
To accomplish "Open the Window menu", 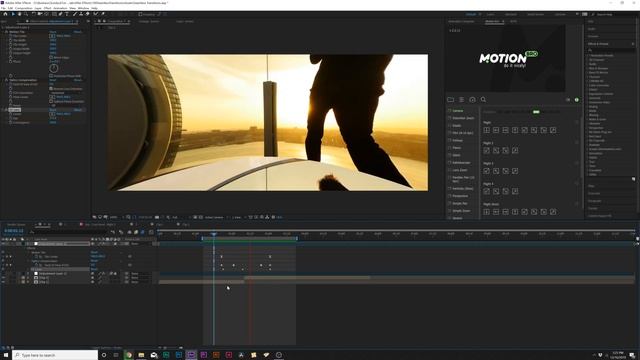I will point(83,8).
